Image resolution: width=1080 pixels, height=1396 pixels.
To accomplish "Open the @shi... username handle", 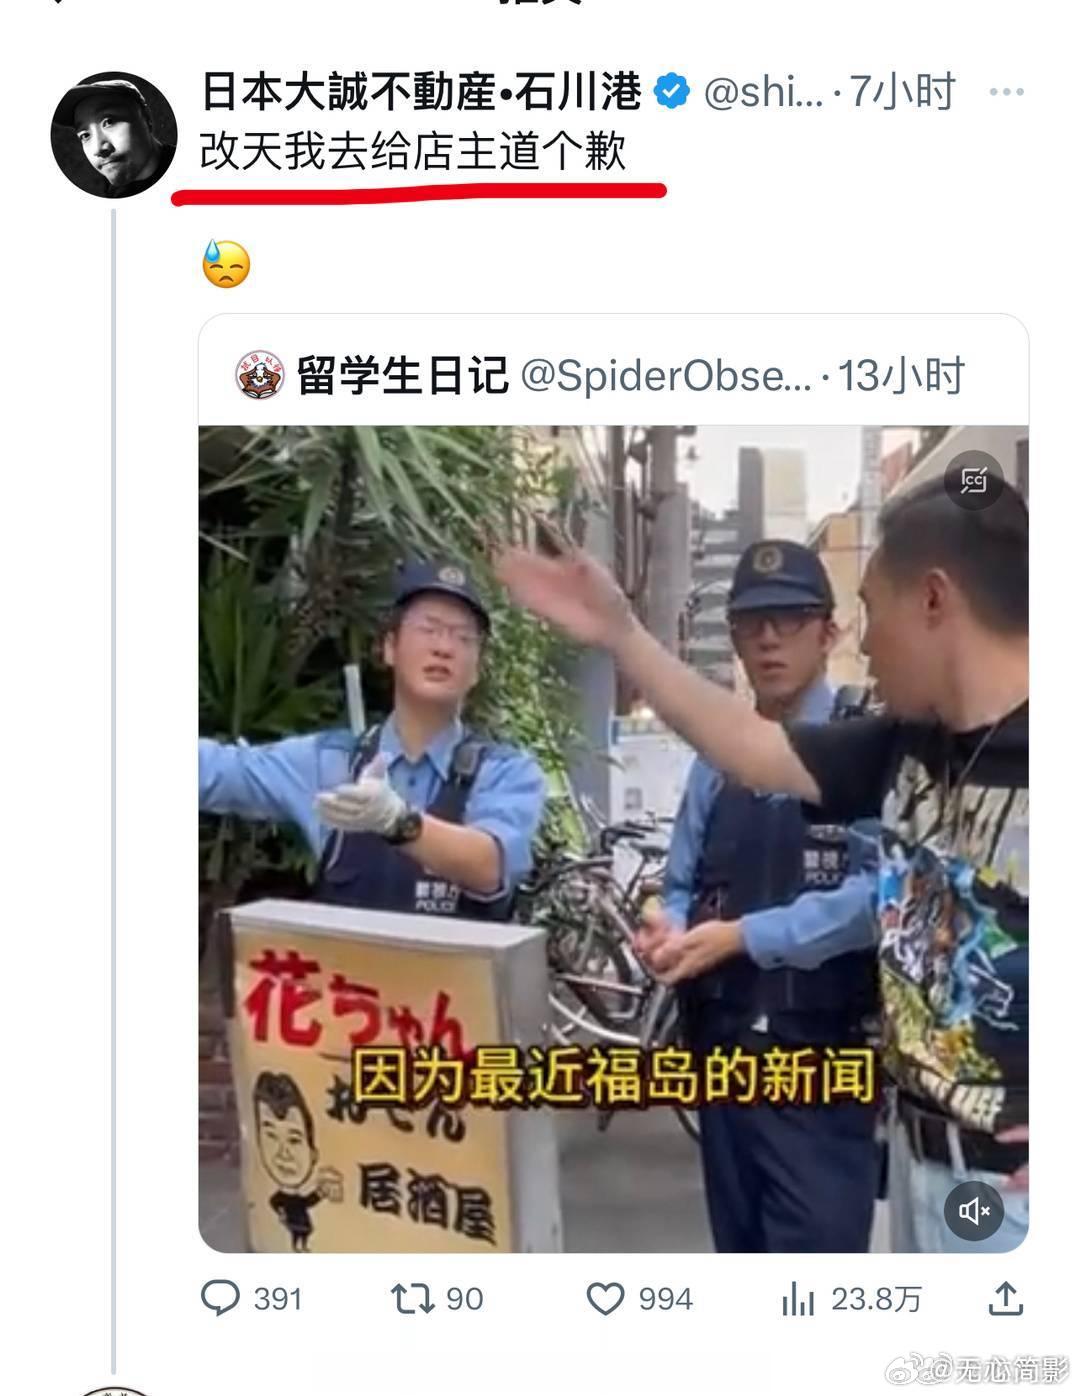I will (764, 92).
